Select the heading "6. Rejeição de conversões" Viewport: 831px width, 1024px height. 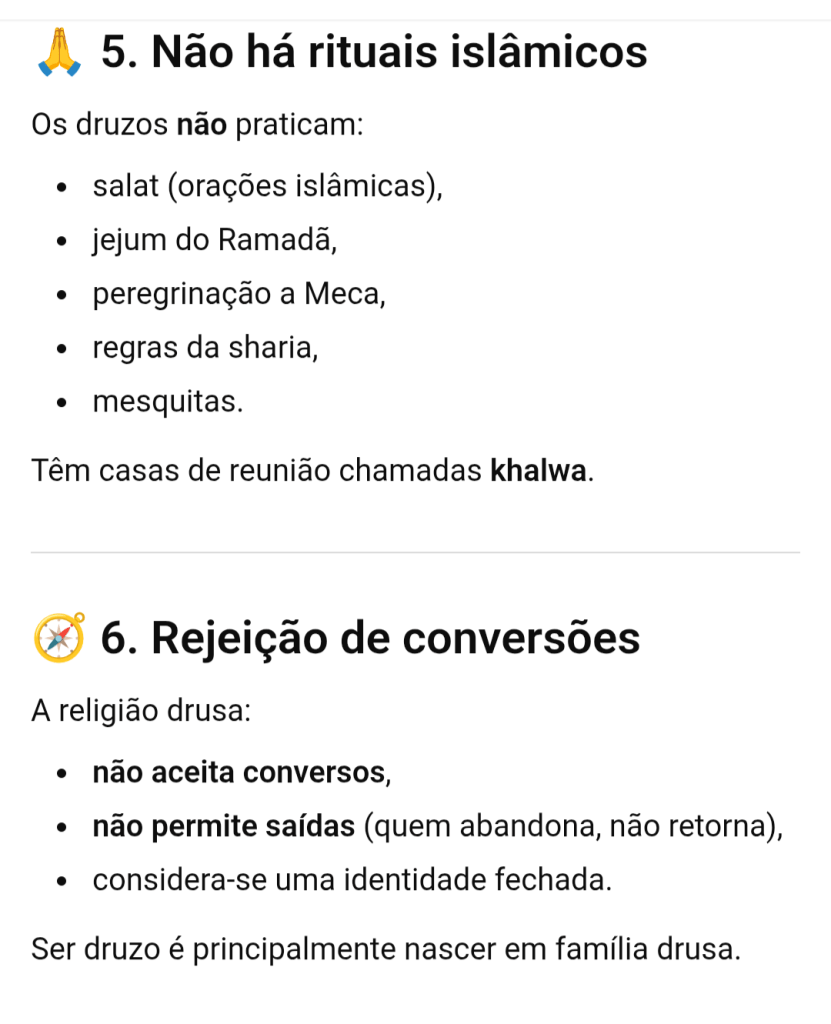click(x=370, y=638)
